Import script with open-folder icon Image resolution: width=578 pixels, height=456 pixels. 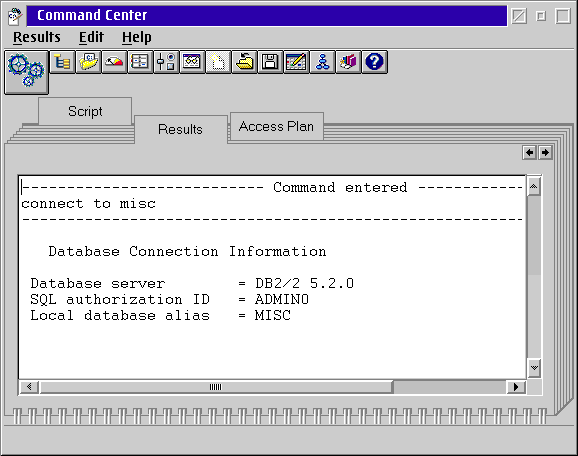pos(244,62)
